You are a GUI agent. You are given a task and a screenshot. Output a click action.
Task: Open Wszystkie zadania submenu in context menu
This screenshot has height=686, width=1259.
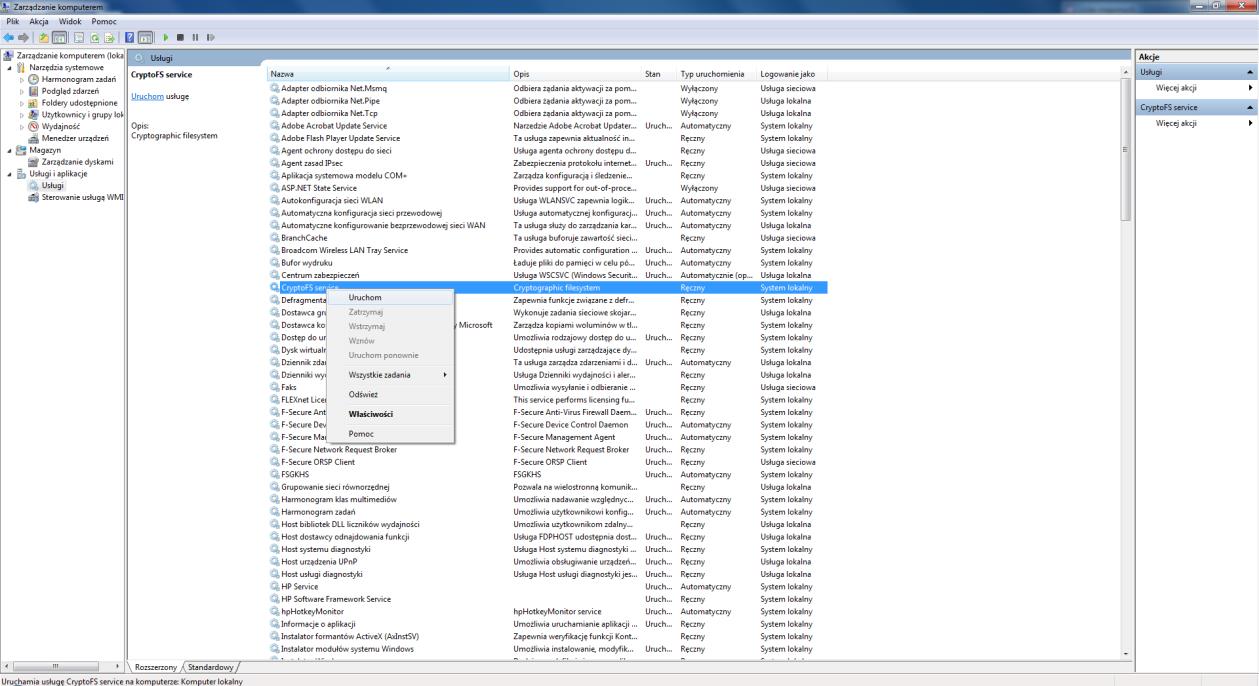390,375
